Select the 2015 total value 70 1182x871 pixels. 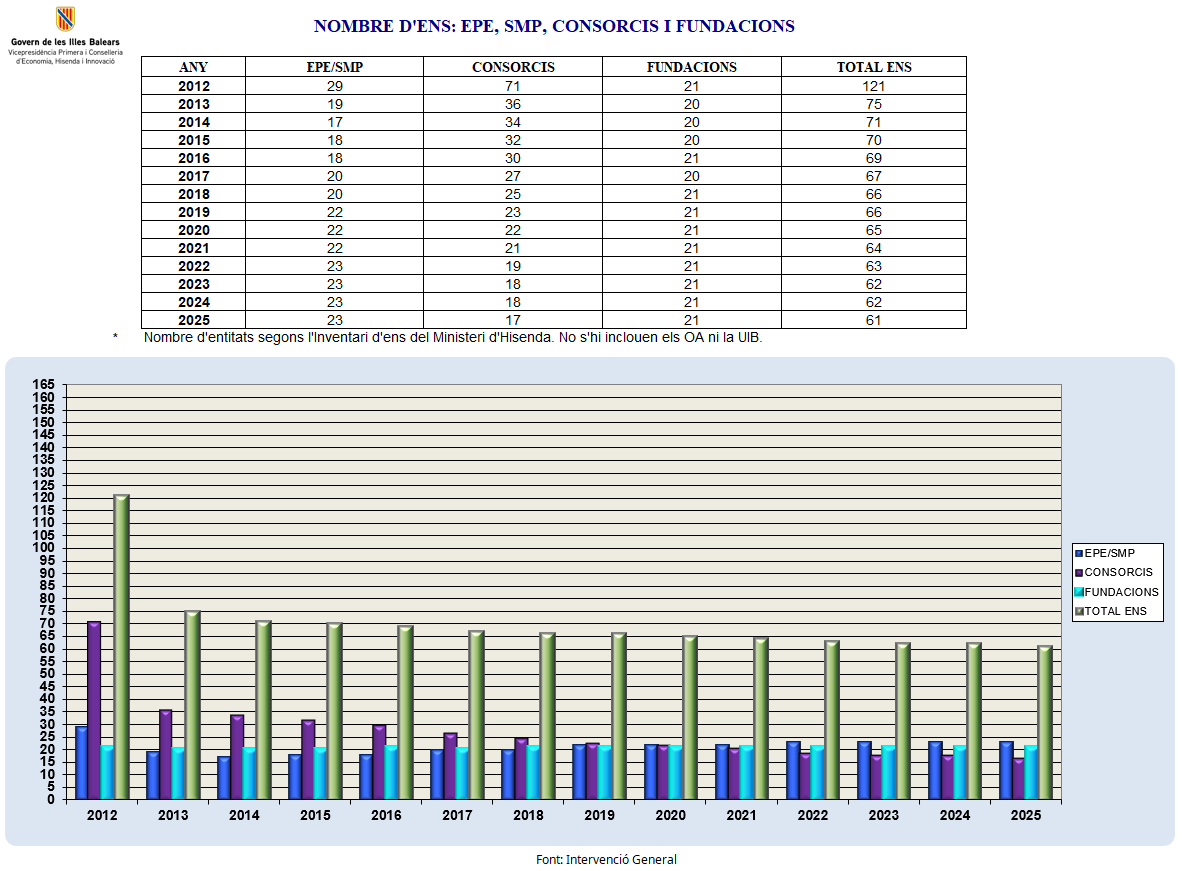[x=874, y=140]
